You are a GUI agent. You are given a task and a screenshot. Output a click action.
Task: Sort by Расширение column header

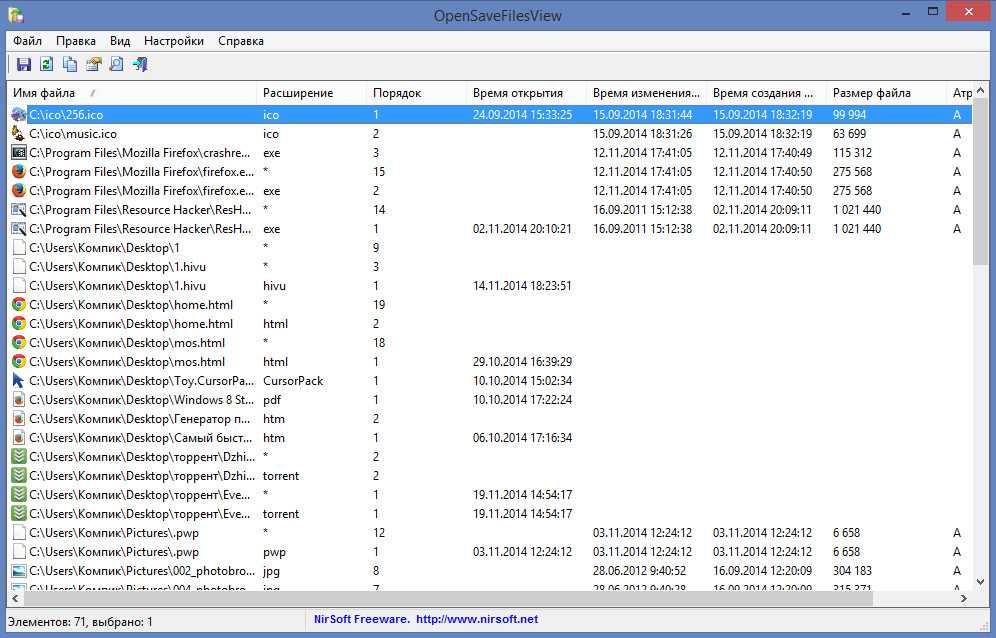click(297, 93)
